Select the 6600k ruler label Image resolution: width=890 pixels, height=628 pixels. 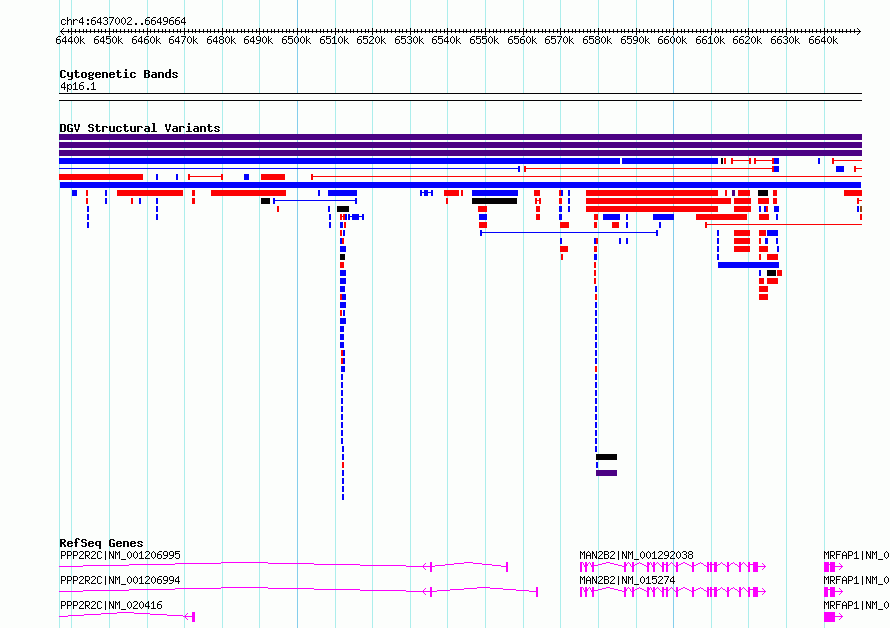(672, 40)
